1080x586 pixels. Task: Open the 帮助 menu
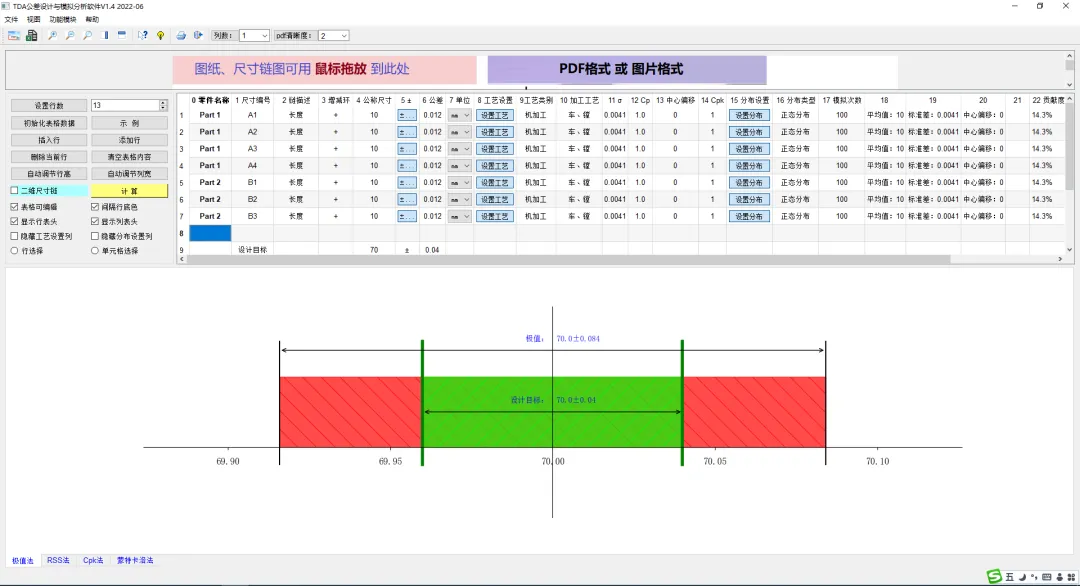(x=92, y=19)
